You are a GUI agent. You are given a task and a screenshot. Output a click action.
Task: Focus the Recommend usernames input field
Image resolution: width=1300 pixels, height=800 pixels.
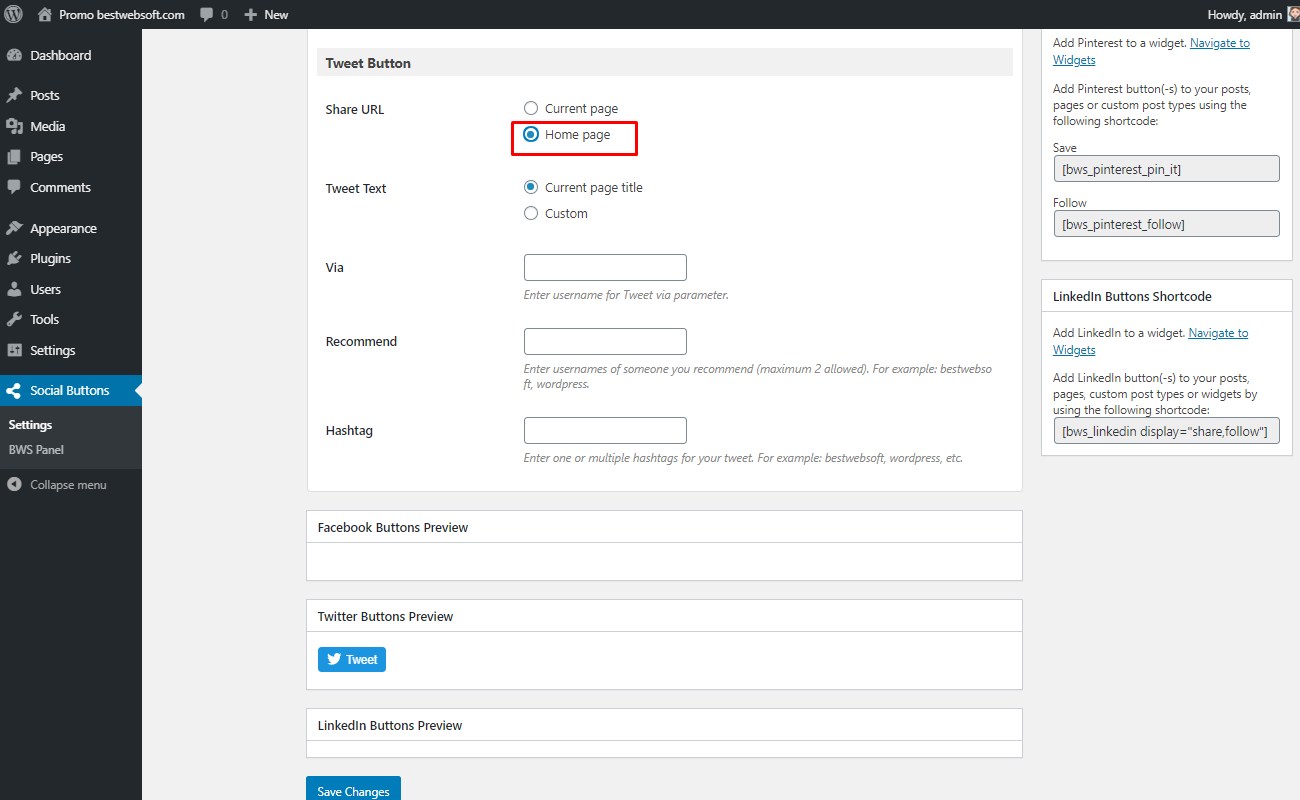point(605,341)
